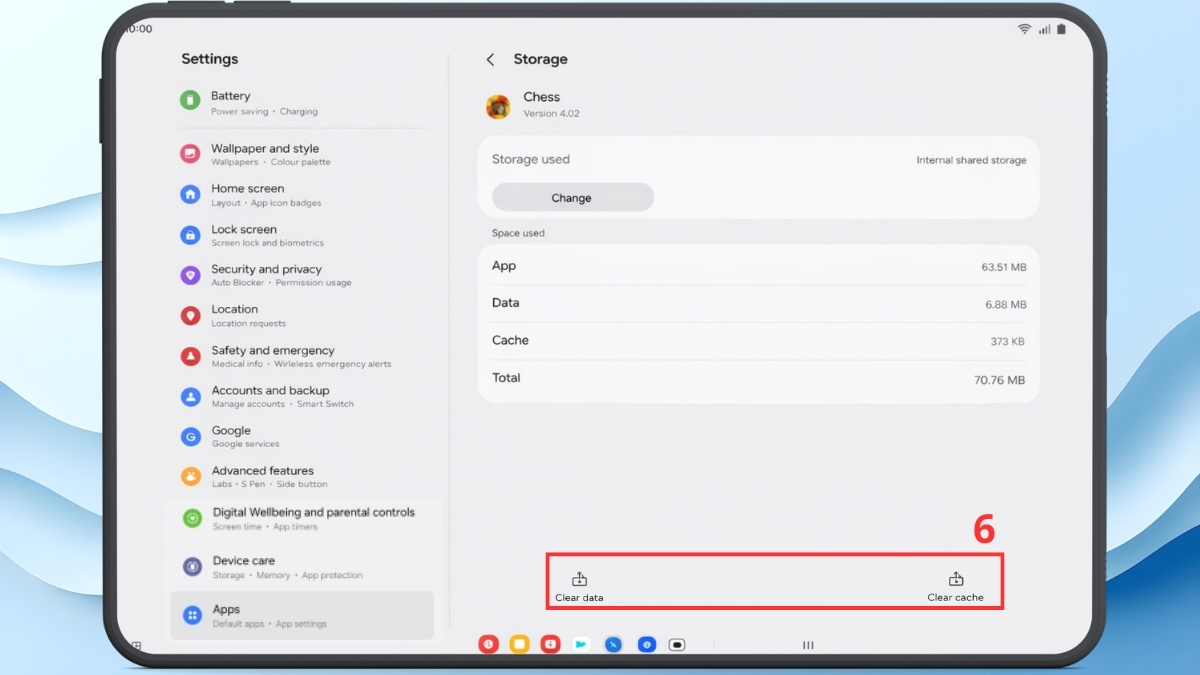Viewport: 1200px width, 675px height.
Task: Open the black-and-white taskbar app icon
Action: [x=677, y=645]
